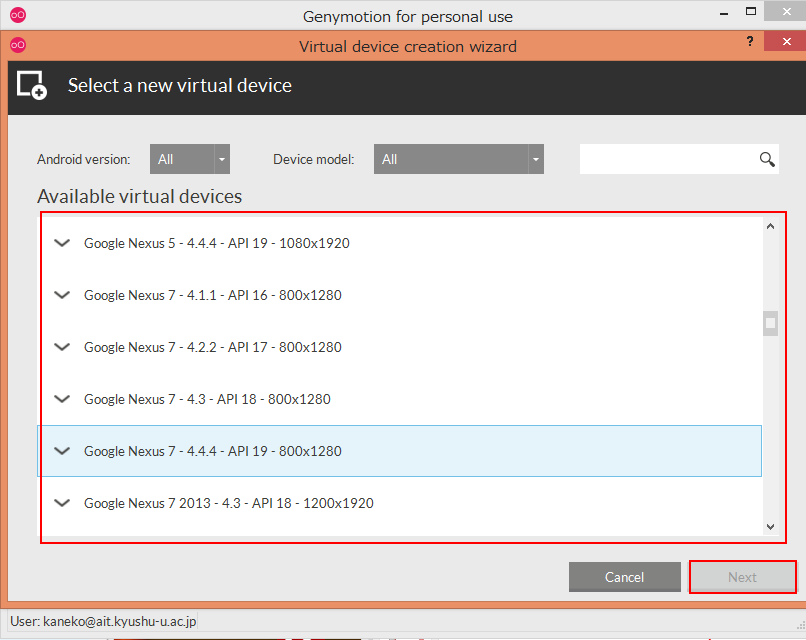Expand Google Nexus 7 4.4.4 API 19 entry
This screenshot has height=640, width=806.
pos(62,451)
